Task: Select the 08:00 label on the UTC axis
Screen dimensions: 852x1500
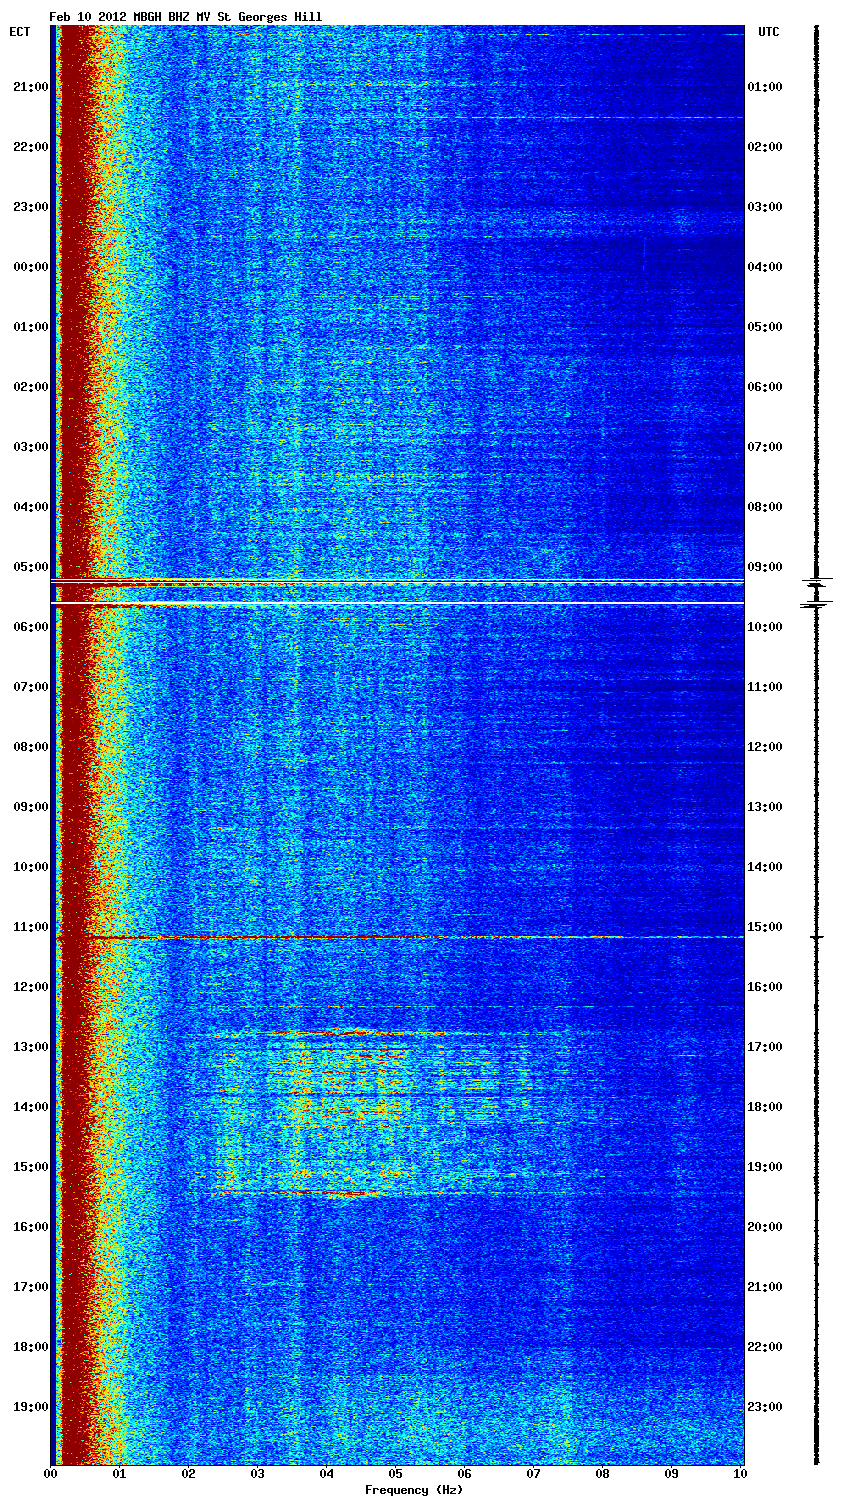Action: (x=765, y=507)
